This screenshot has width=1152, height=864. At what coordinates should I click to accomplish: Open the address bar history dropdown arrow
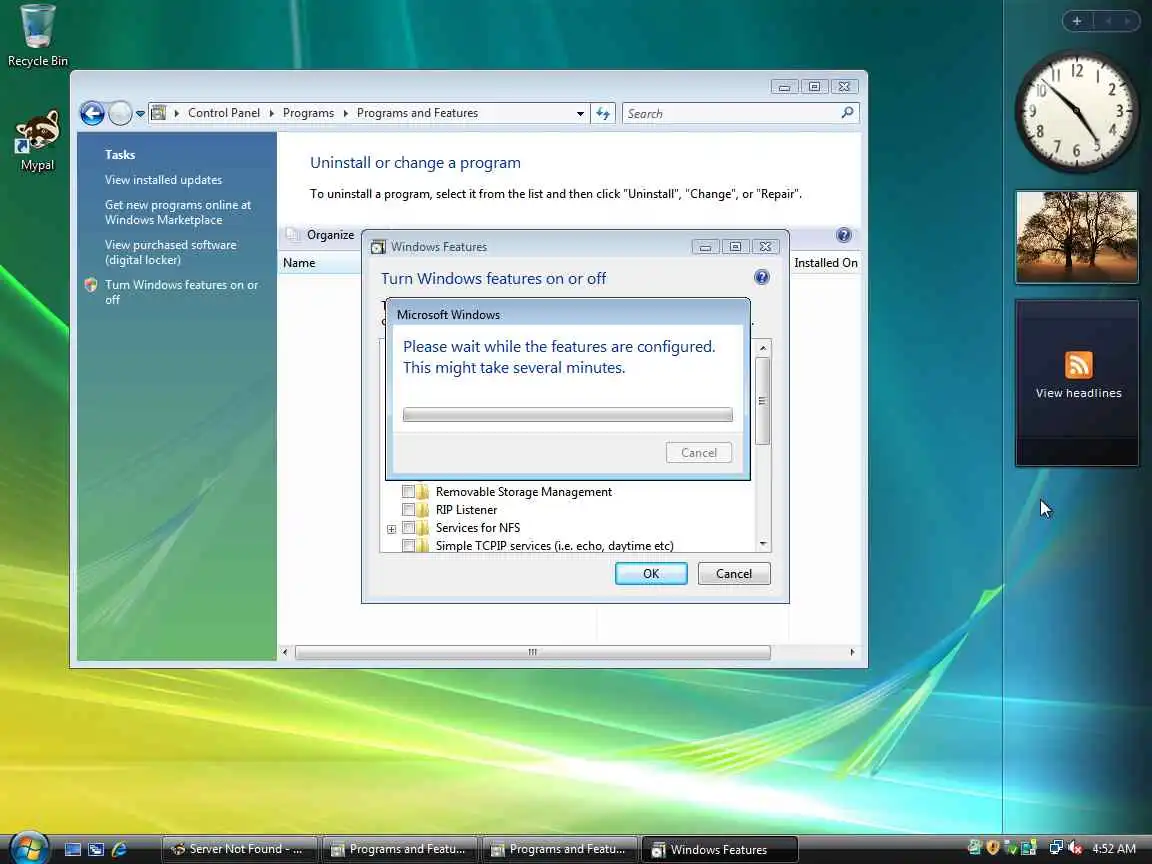pyautogui.click(x=580, y=113)
